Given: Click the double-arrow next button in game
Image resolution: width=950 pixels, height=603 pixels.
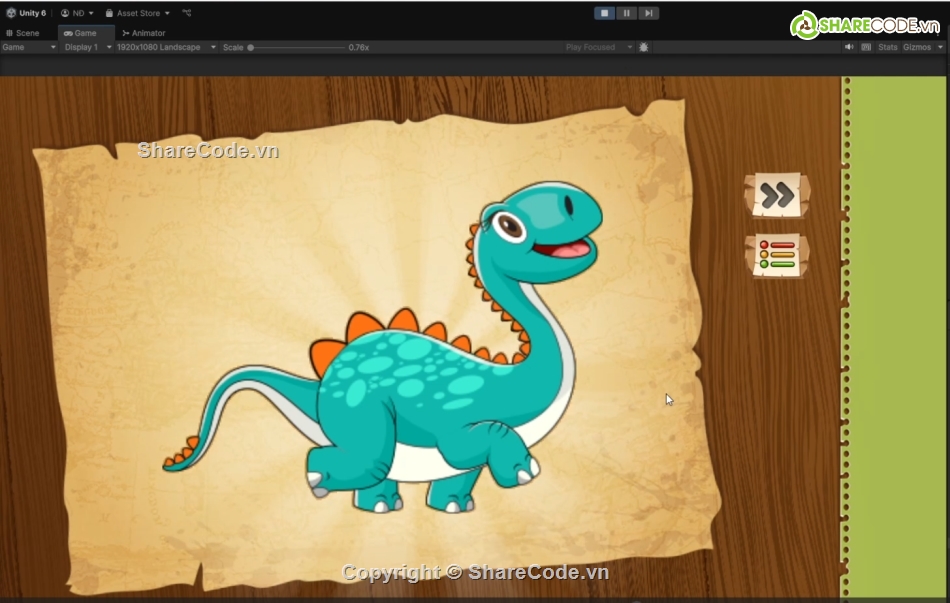Looking at the screenshot, I should (777, 195).
